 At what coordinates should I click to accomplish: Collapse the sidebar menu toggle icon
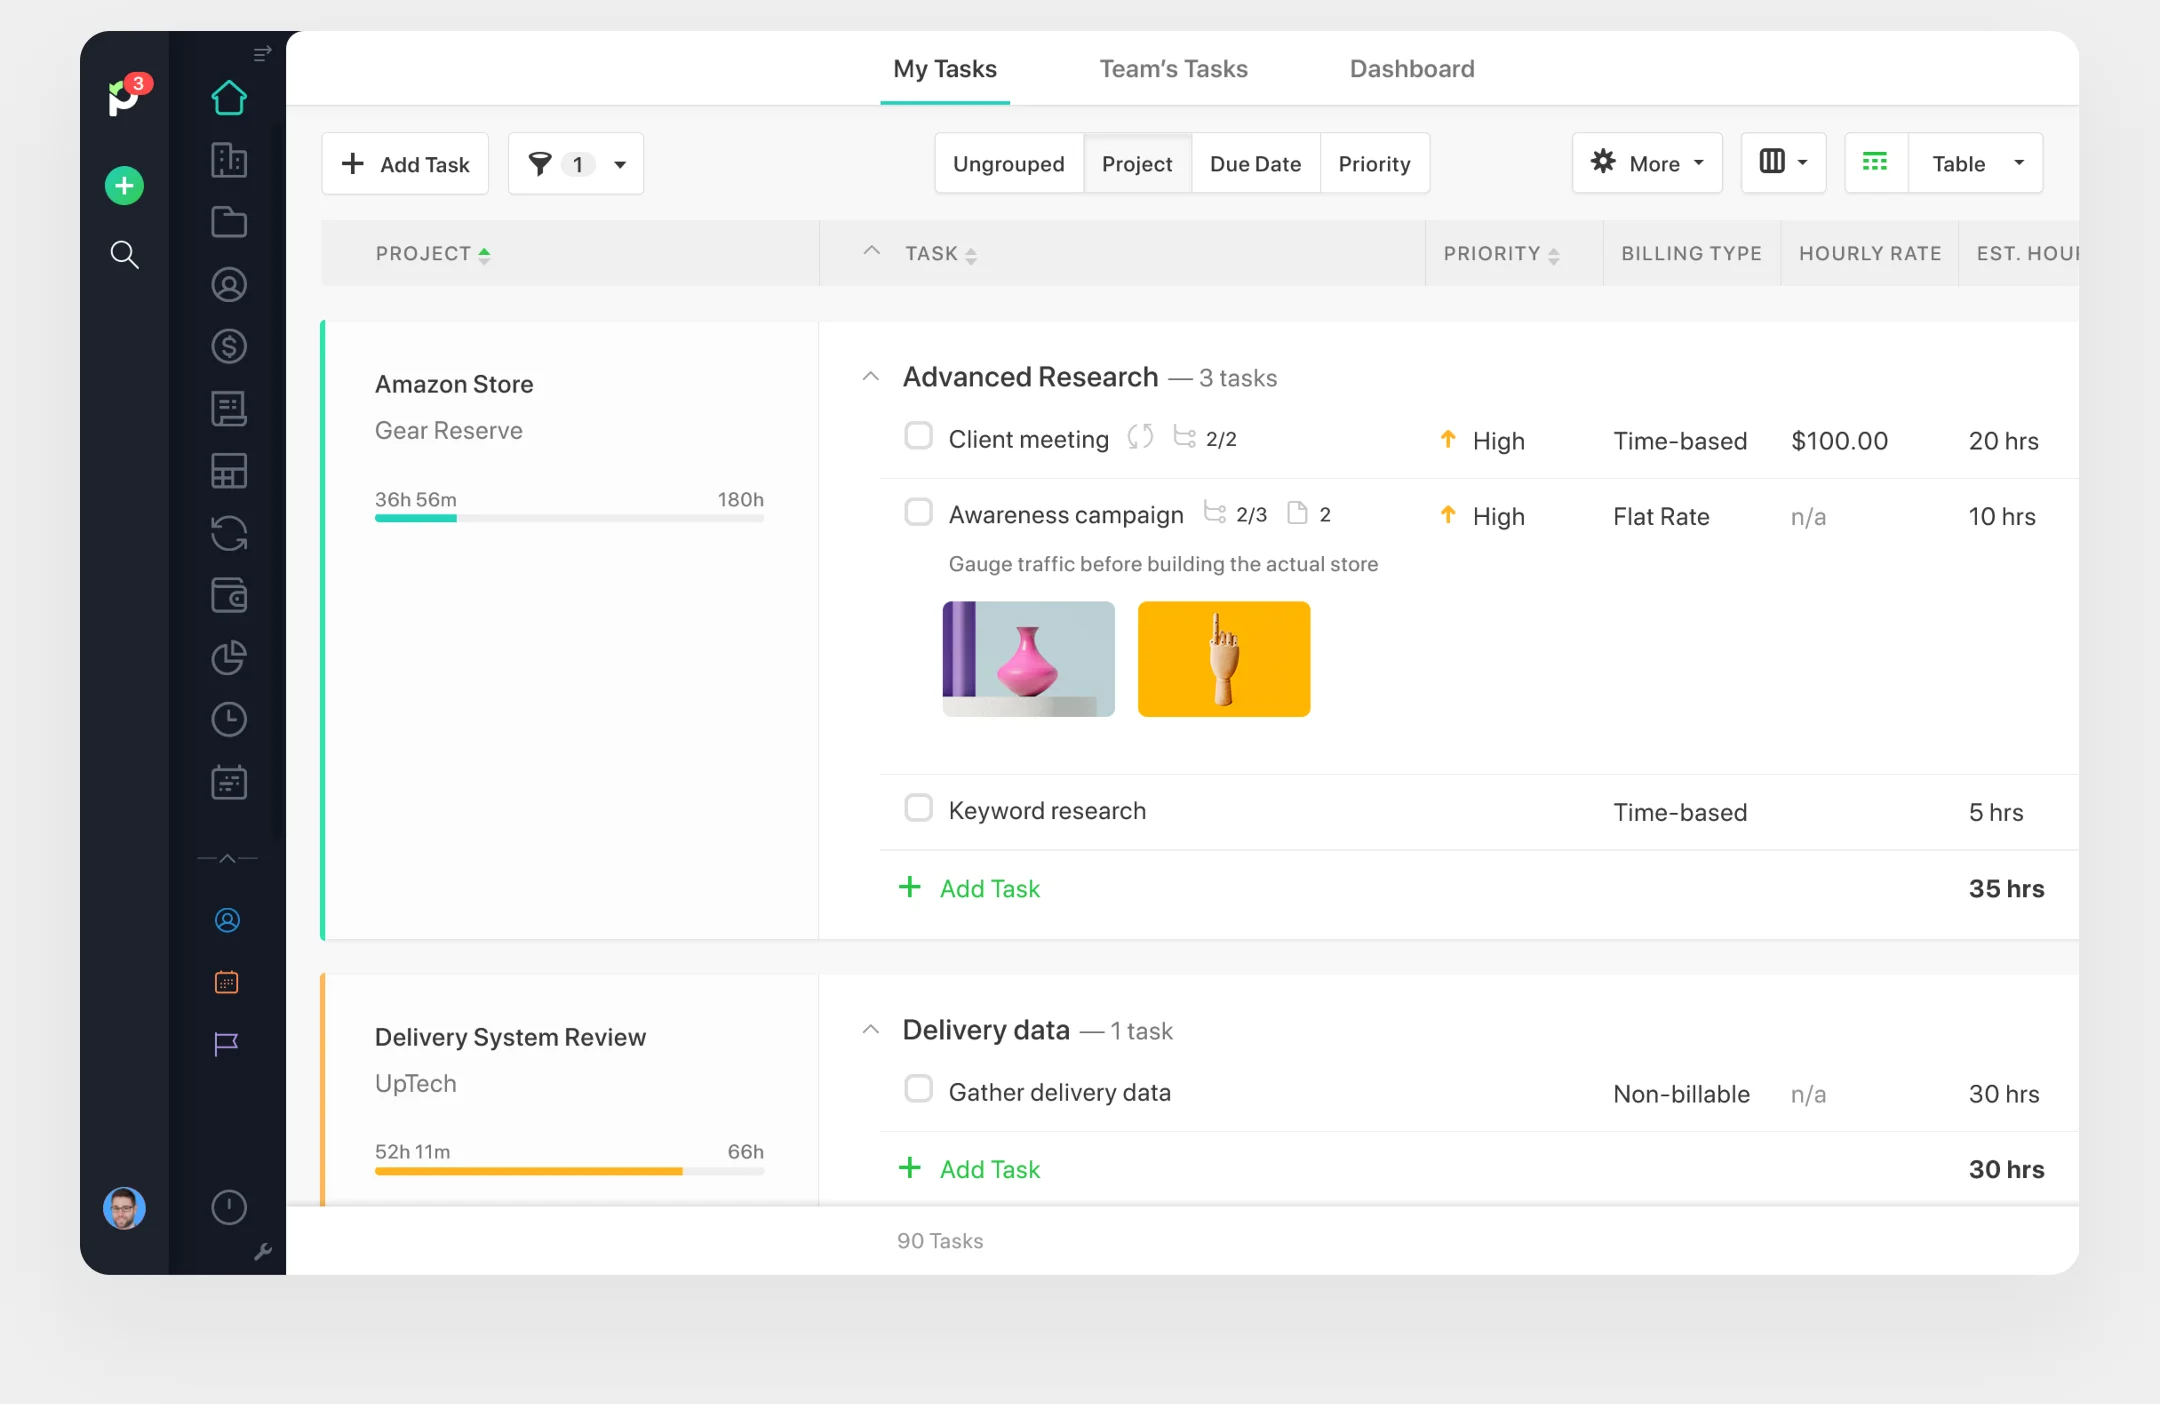[262, 53]
